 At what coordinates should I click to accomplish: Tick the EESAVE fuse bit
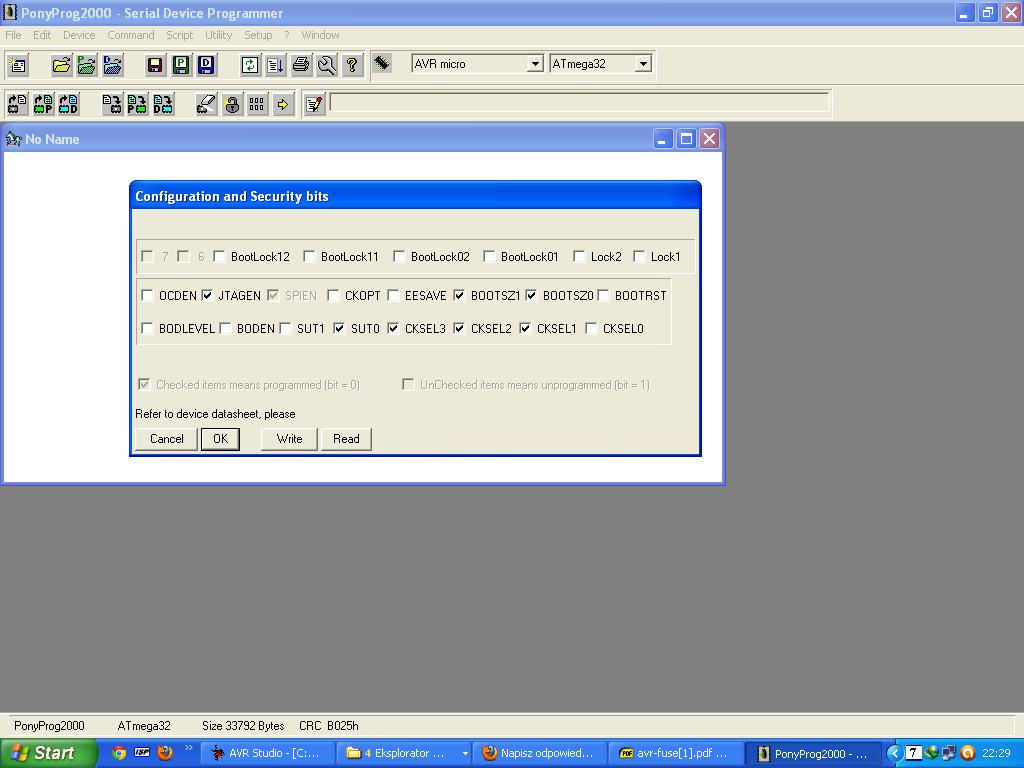click(393, 296)
